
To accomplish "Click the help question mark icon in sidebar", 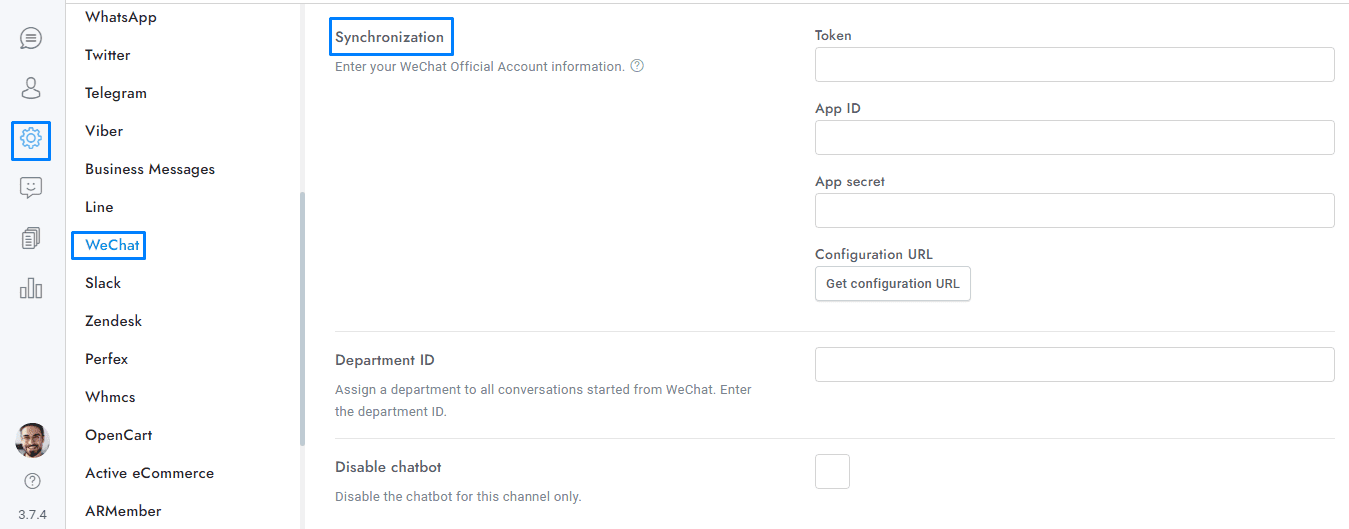I will point(32,481).
